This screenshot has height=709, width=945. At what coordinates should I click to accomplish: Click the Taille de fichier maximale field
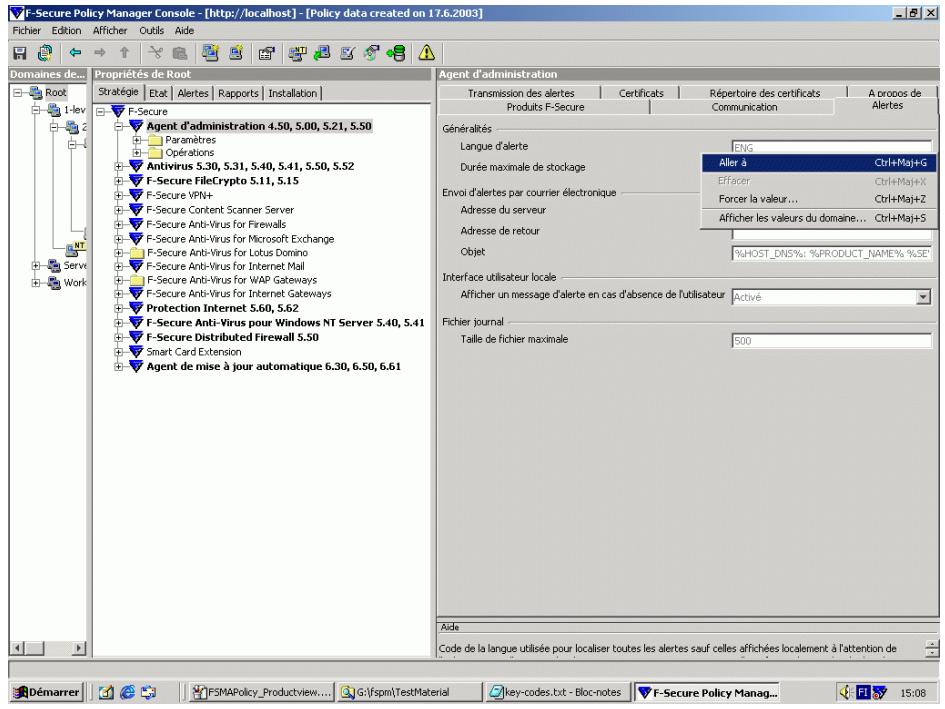pos(832,341)
